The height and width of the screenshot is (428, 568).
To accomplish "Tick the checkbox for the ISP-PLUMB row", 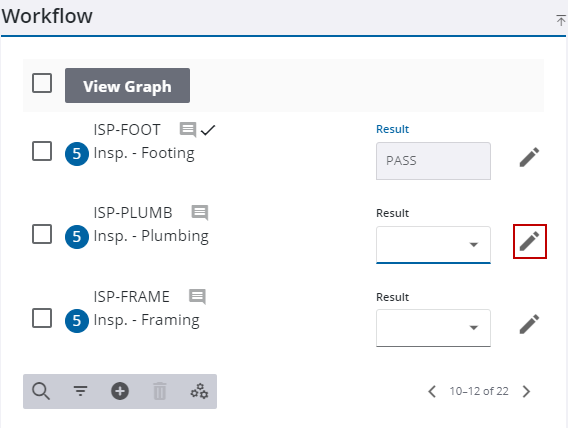I will (x=42, y=234).
